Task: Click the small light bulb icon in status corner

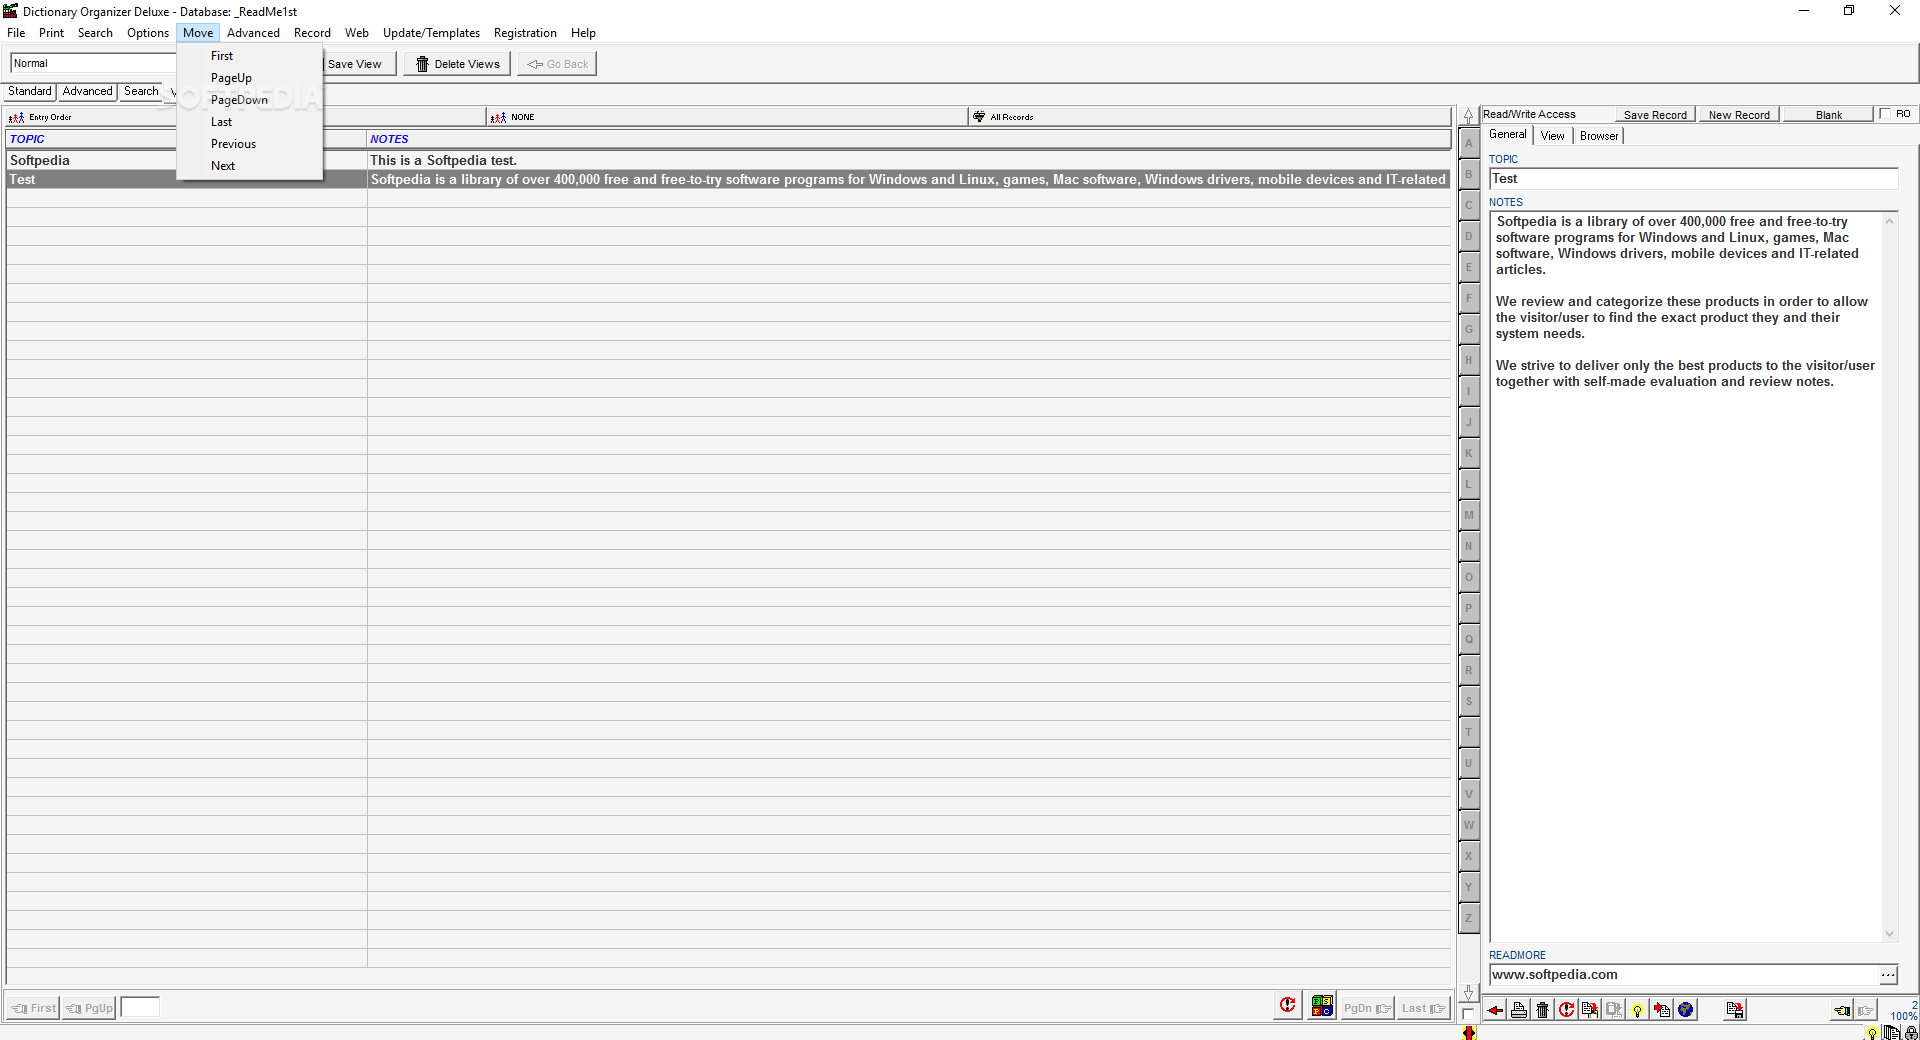Action: pyautogui.click(x=1872, y=1033)
